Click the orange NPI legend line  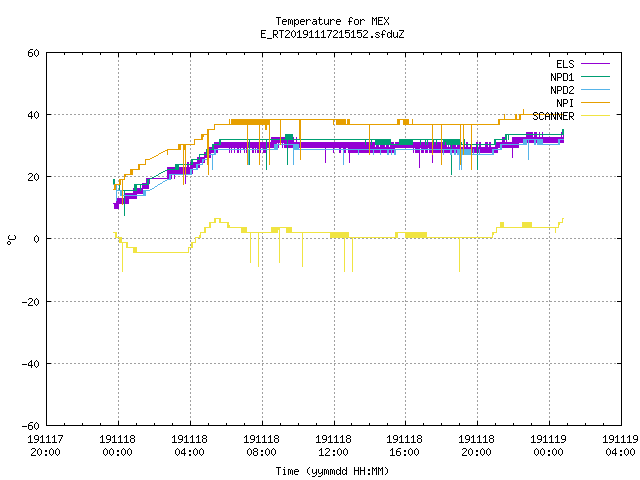pyautogui.click(x=595, y=102)
